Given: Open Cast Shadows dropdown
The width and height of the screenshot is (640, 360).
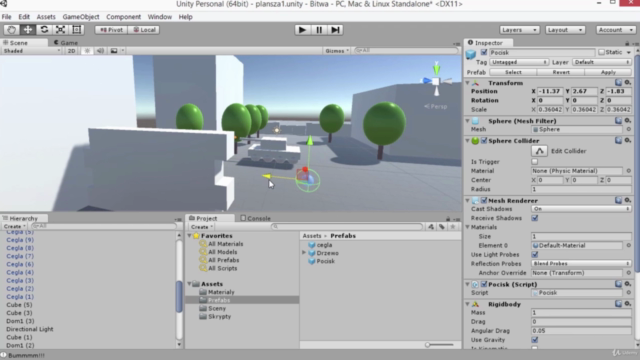Looking at the screenshot, I should pyautogui.click(x=581, y=209).
